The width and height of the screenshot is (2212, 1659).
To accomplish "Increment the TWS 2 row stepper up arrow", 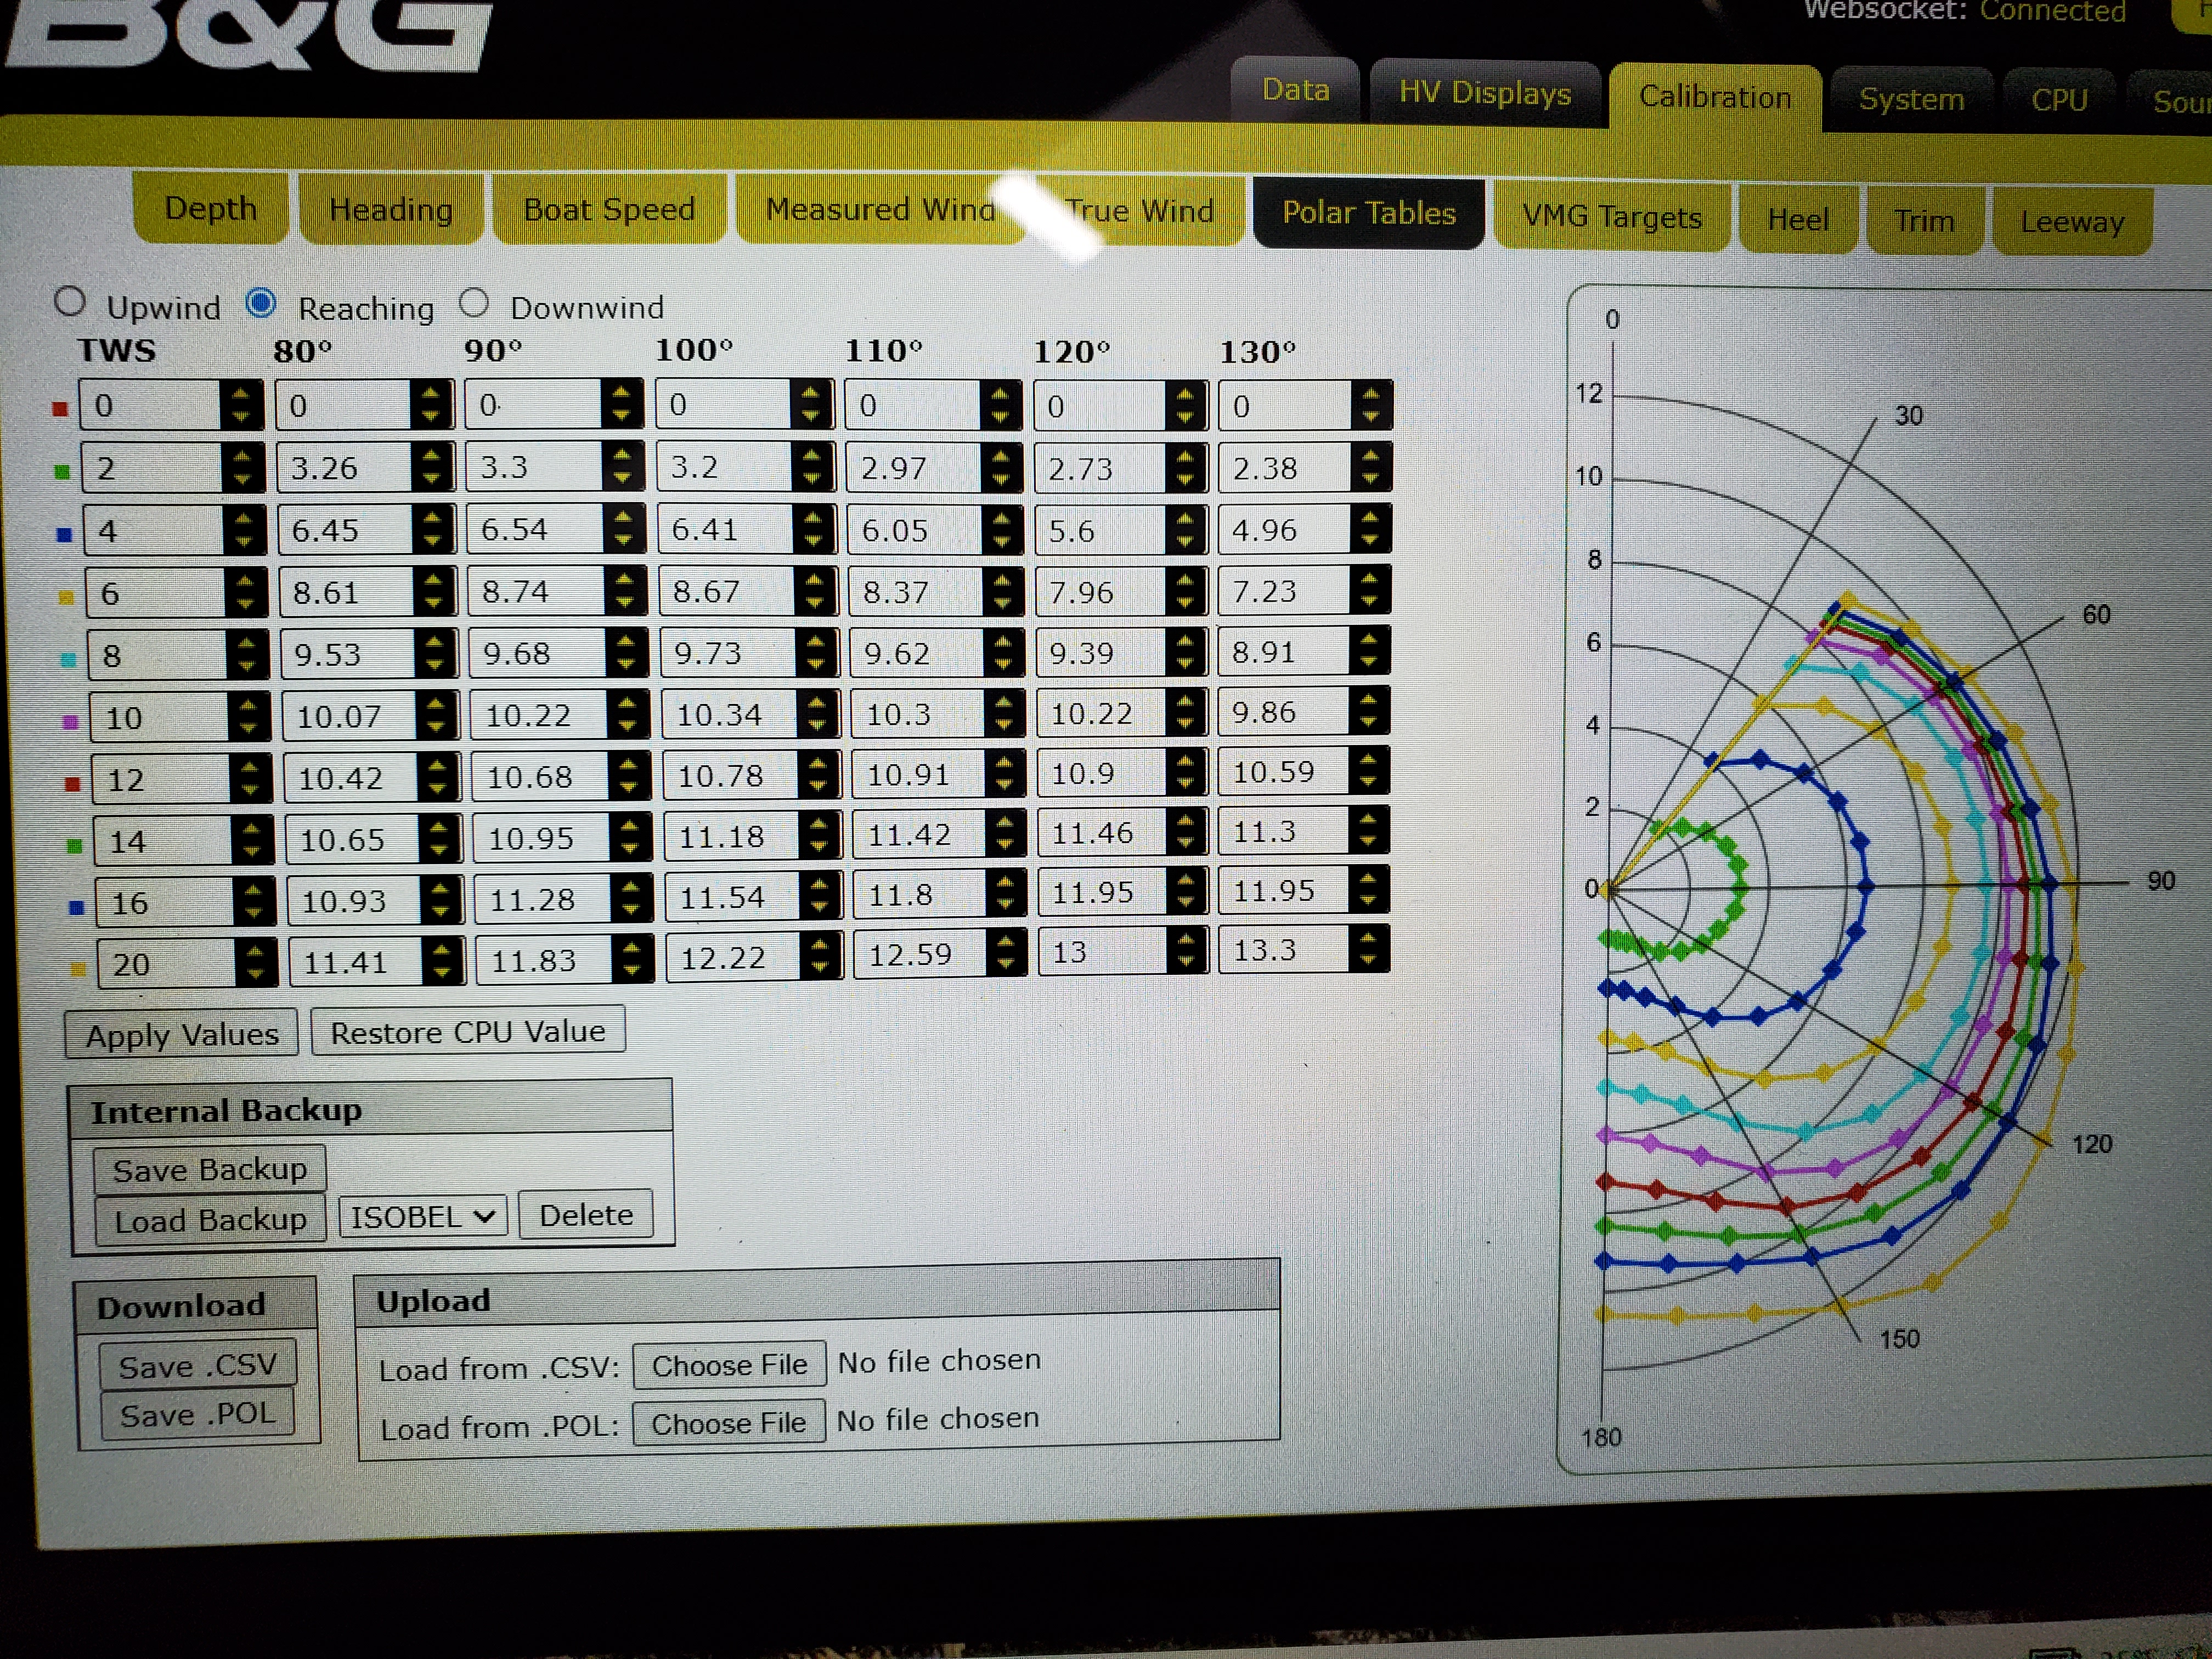I will [x=241, y=458].
